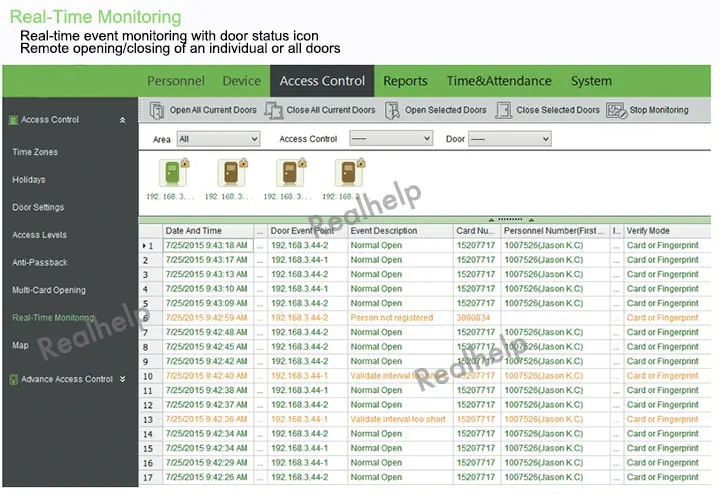Click the 9:43:13 AM row 3 timestamp
The height and width of the screenshot is (494, 720).
[207, 274]
